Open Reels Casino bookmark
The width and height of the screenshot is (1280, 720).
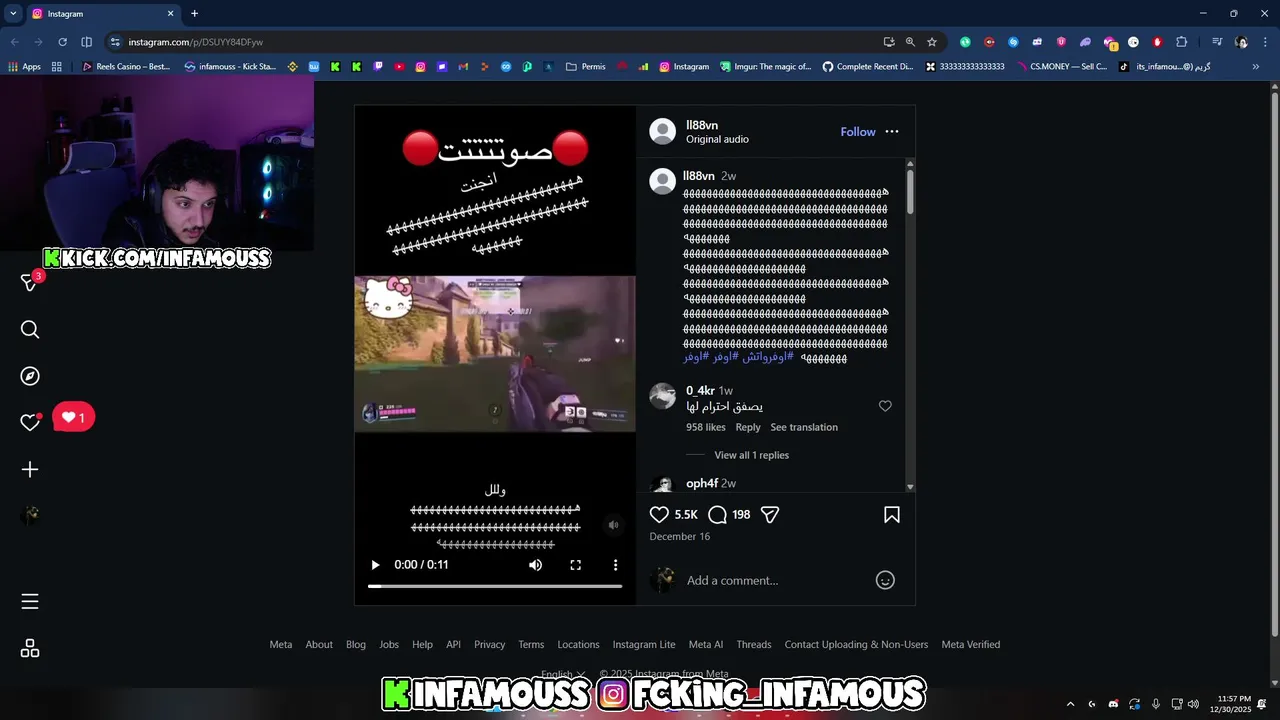(126, 67)
